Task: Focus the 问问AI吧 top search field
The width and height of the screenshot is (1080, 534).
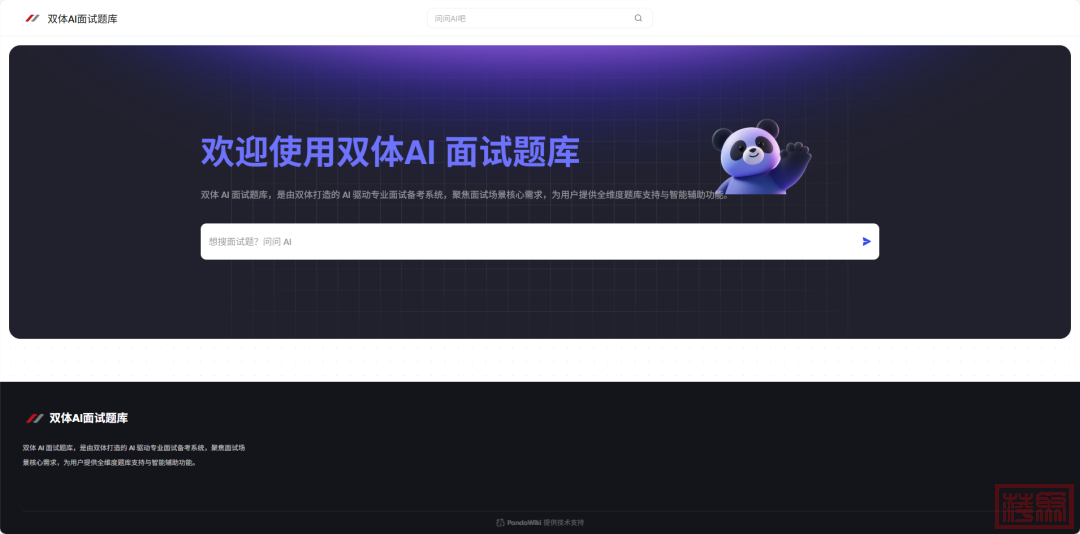Action: (x=530, y=18)
